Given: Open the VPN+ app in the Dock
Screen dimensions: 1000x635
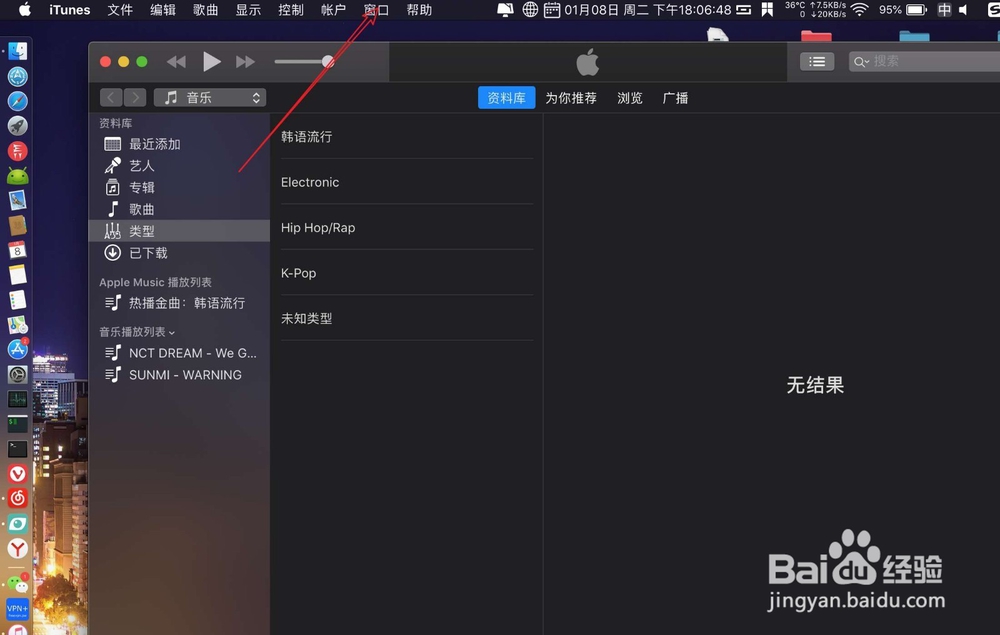Looking at the screenshot, I should (17, 609).
